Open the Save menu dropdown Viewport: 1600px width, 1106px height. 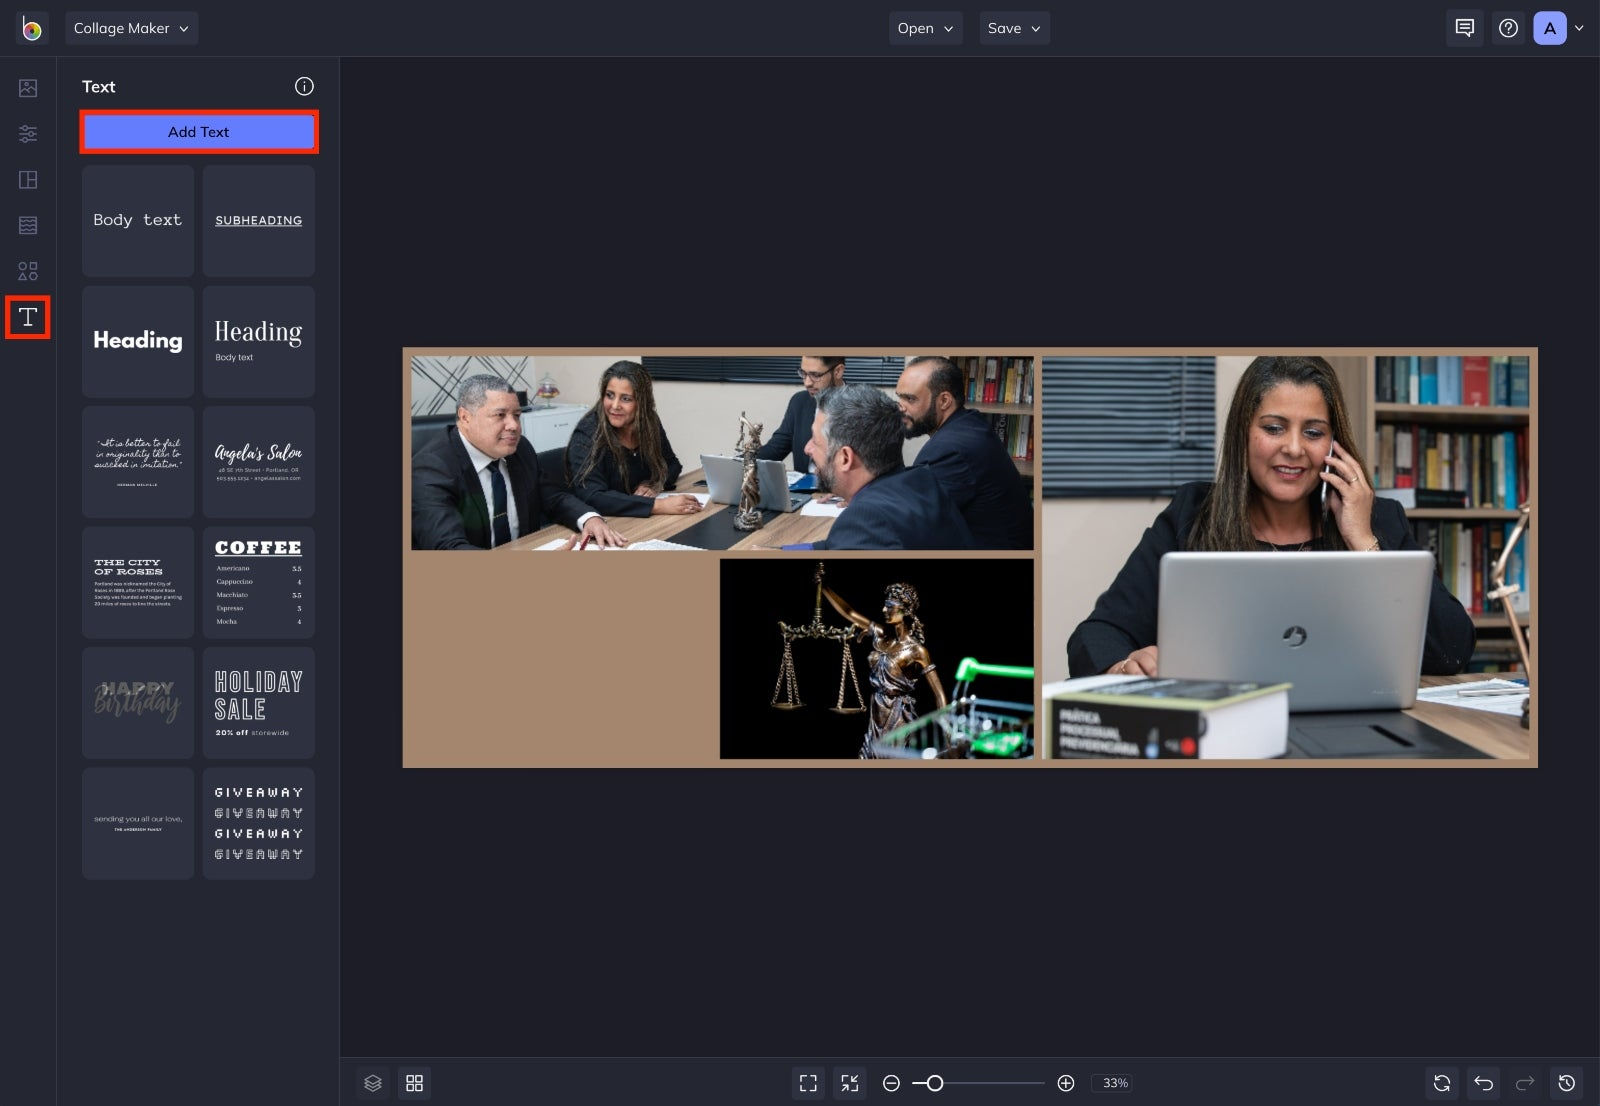pyautogui.click(x=1014, y=28)
